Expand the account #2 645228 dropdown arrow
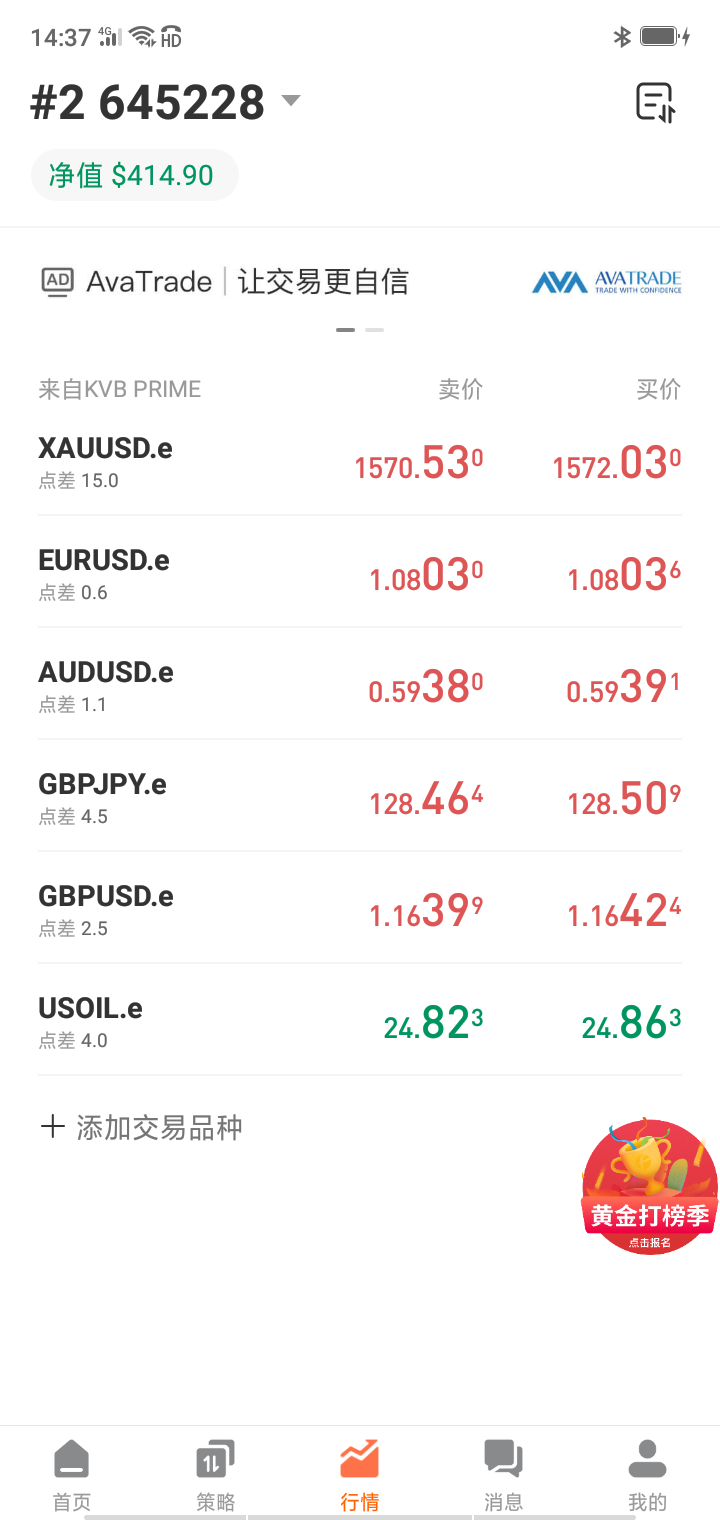Screen dimensions: 720x1520 (291, 100)
